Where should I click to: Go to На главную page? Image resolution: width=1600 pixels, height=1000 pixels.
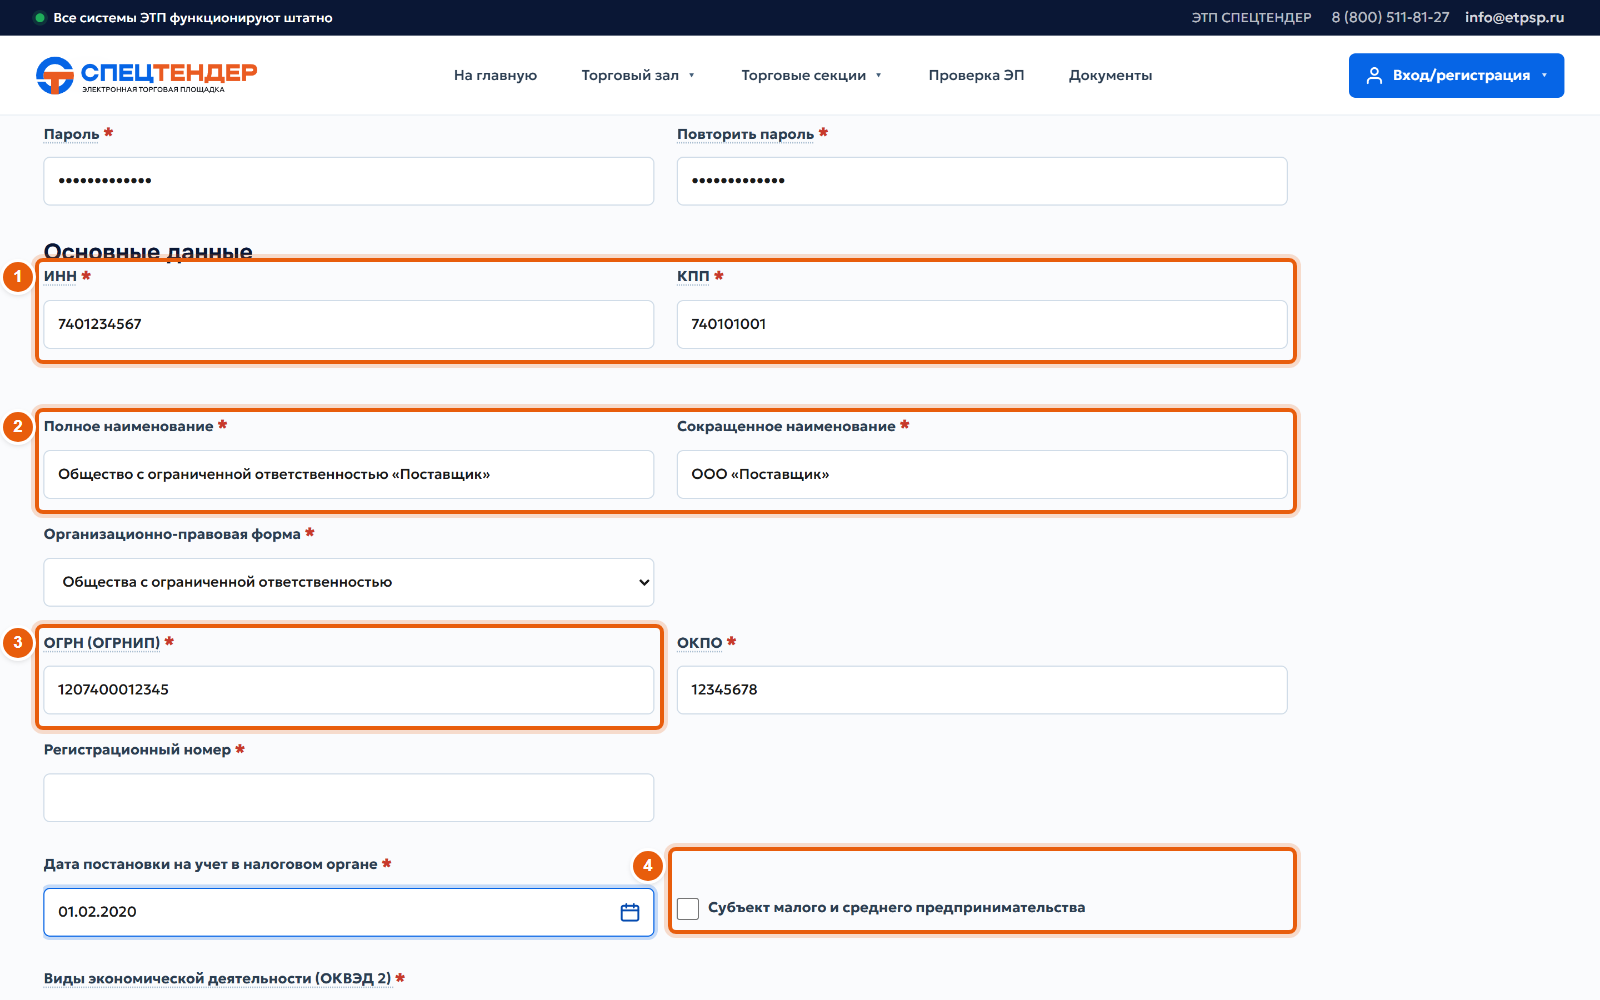click(495, 75)
